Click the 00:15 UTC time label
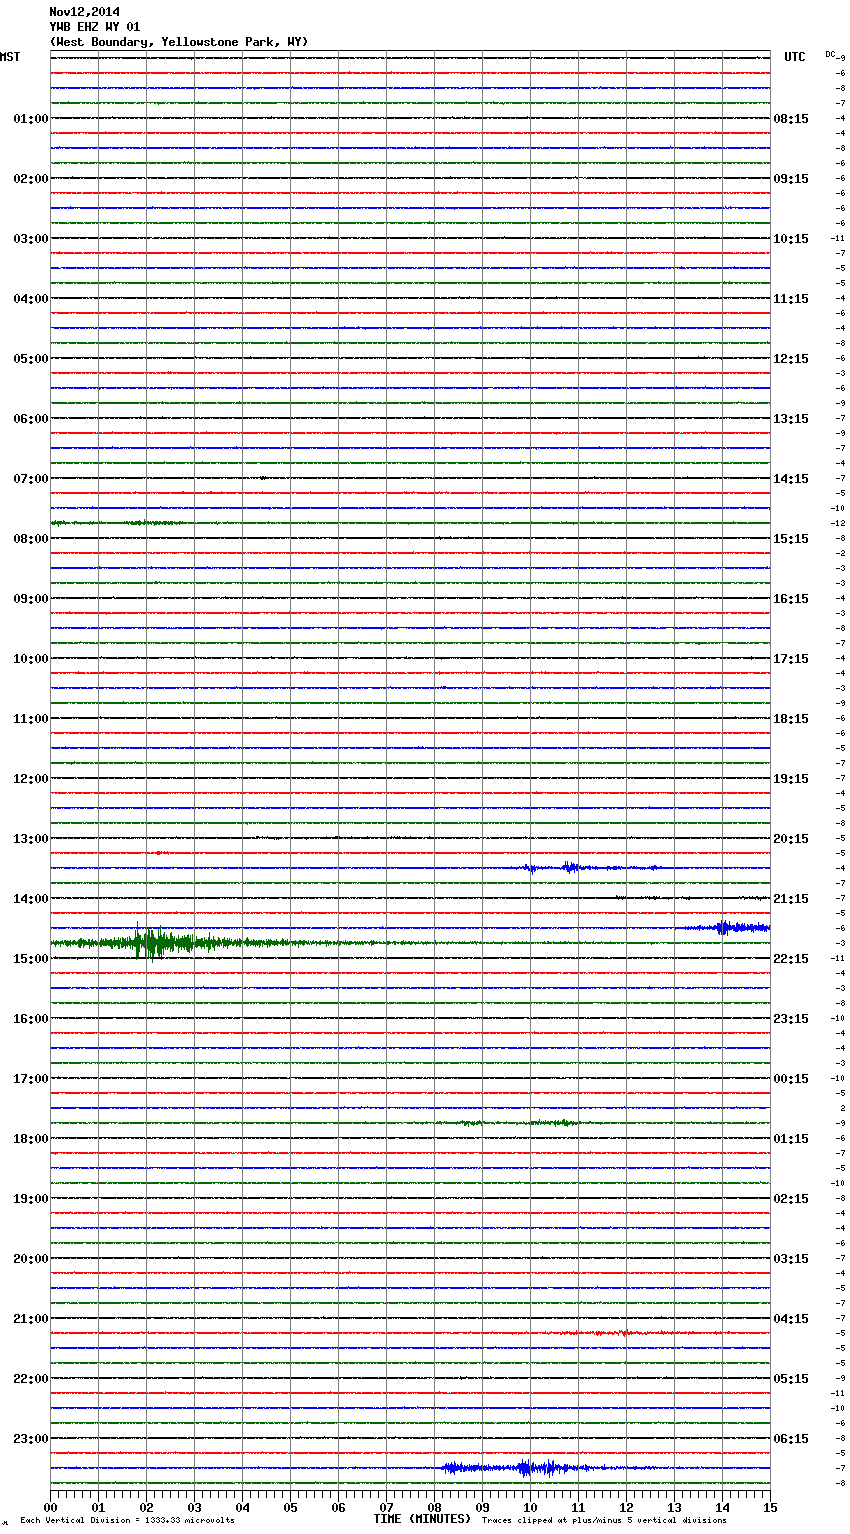 (x=791, y=1078)
